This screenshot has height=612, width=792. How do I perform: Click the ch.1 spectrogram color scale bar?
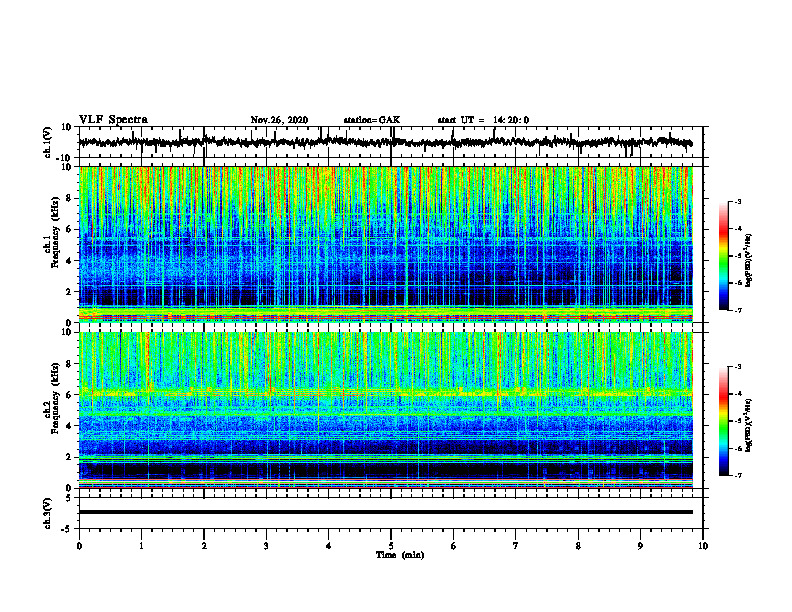pyautogui.click(x=724, y=256)
